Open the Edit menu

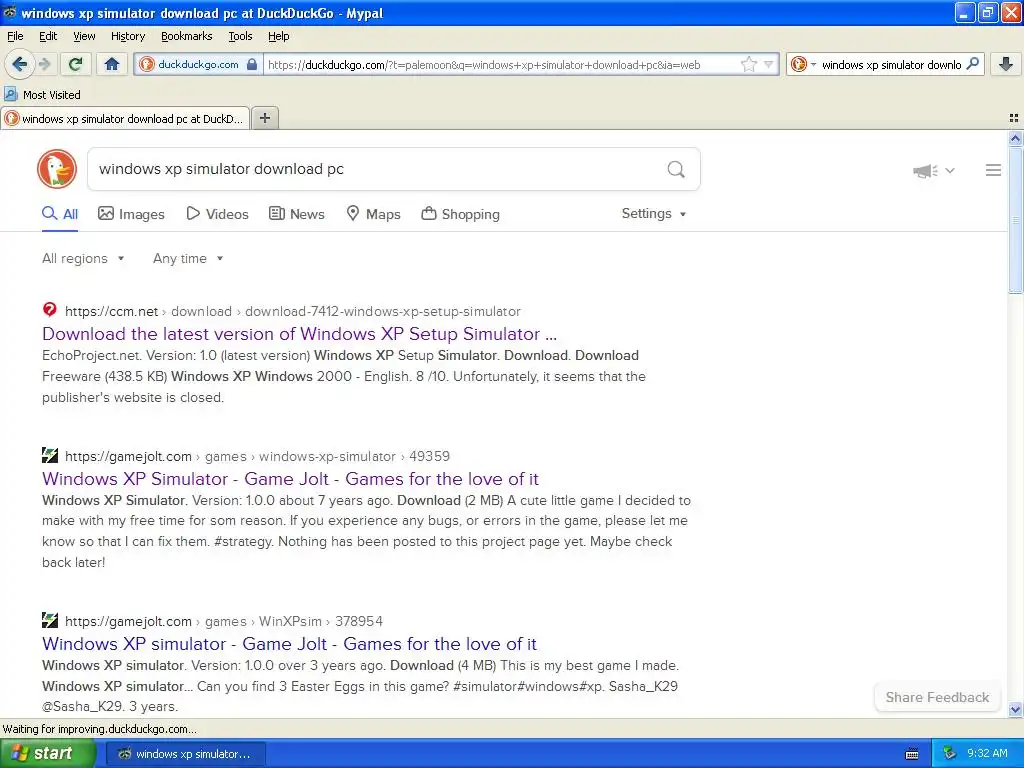48,36
